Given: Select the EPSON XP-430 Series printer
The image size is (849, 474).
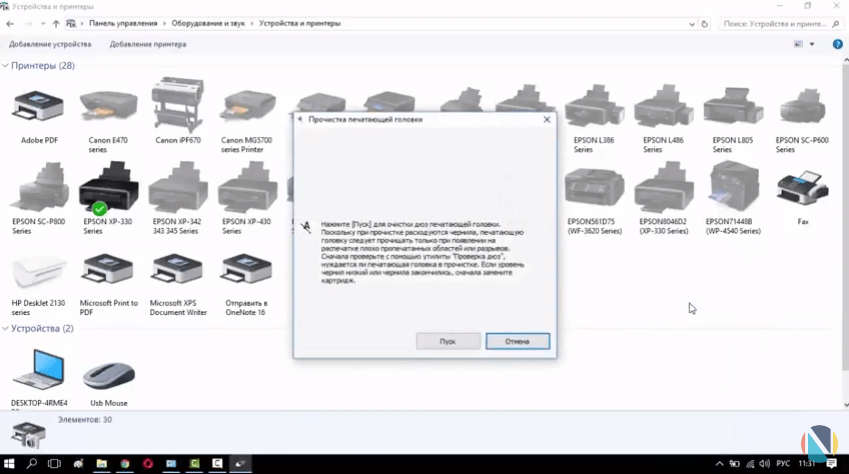Looking at the screenshot, I should (247, 187).
